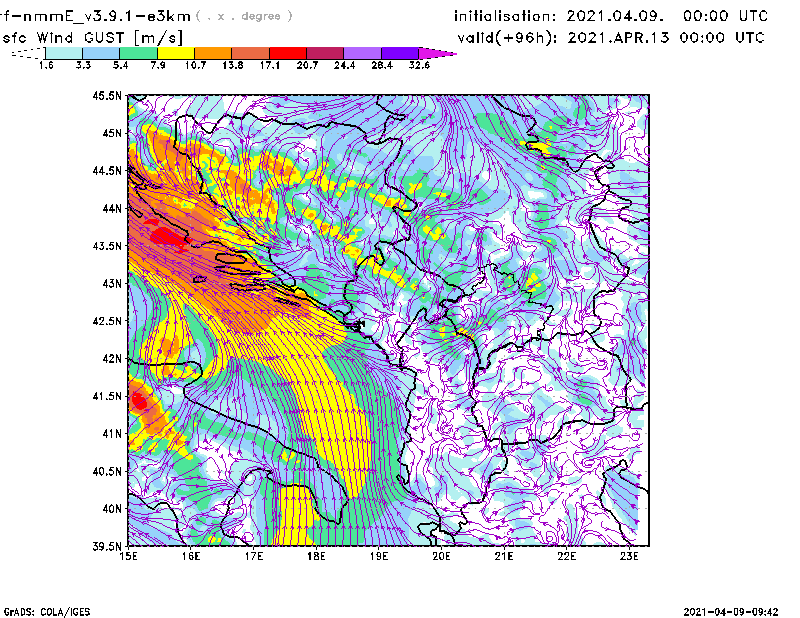Click the 'sfc Wind GUST [m/s]' title

coord(92,38)
